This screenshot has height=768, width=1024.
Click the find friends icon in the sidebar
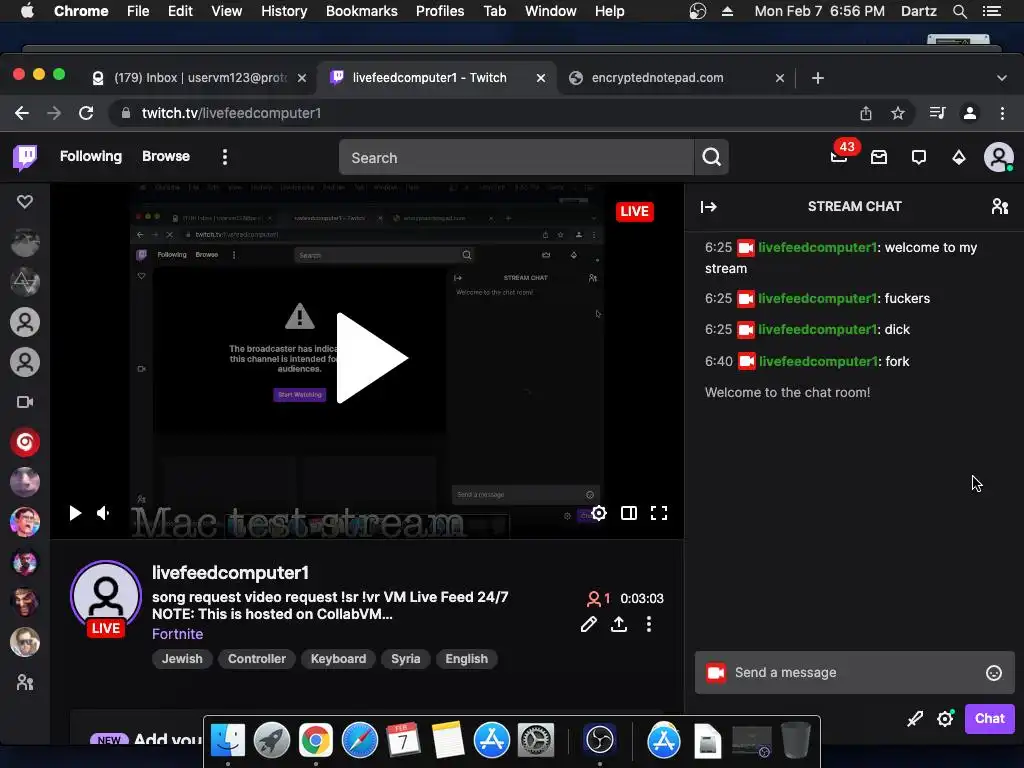pos(25,682)
